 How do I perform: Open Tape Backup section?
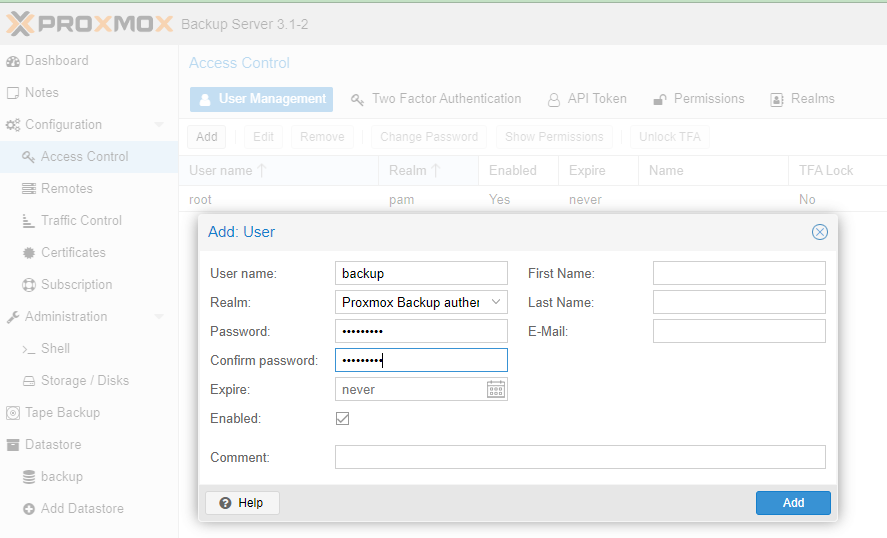62,412
